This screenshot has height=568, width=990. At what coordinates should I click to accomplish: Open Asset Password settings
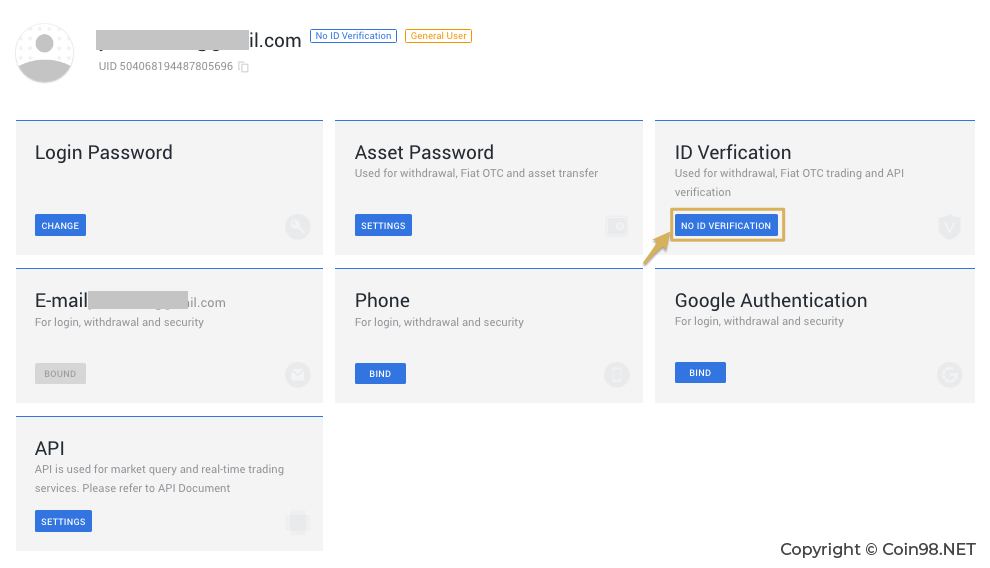[x=383, y=225]
